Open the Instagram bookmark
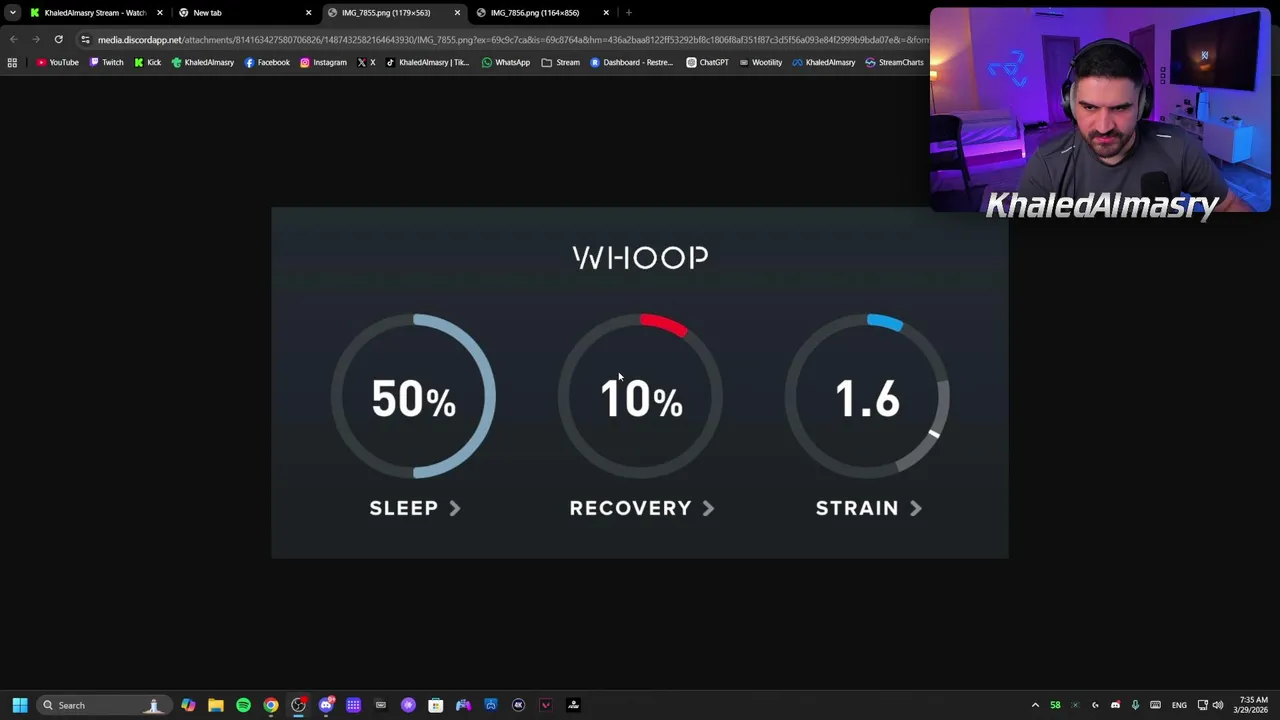 coord(323,62)
